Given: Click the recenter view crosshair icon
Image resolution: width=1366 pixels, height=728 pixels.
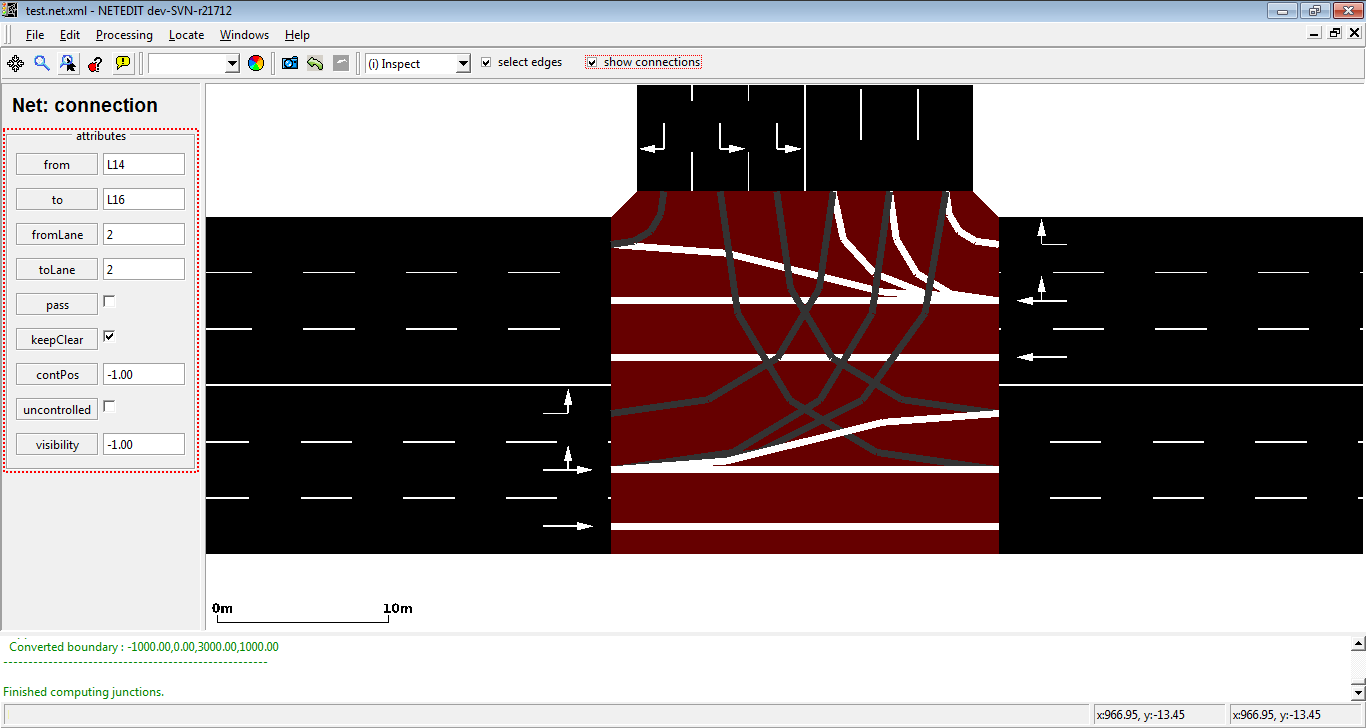Looking at the screenshot, I should 15,63.
